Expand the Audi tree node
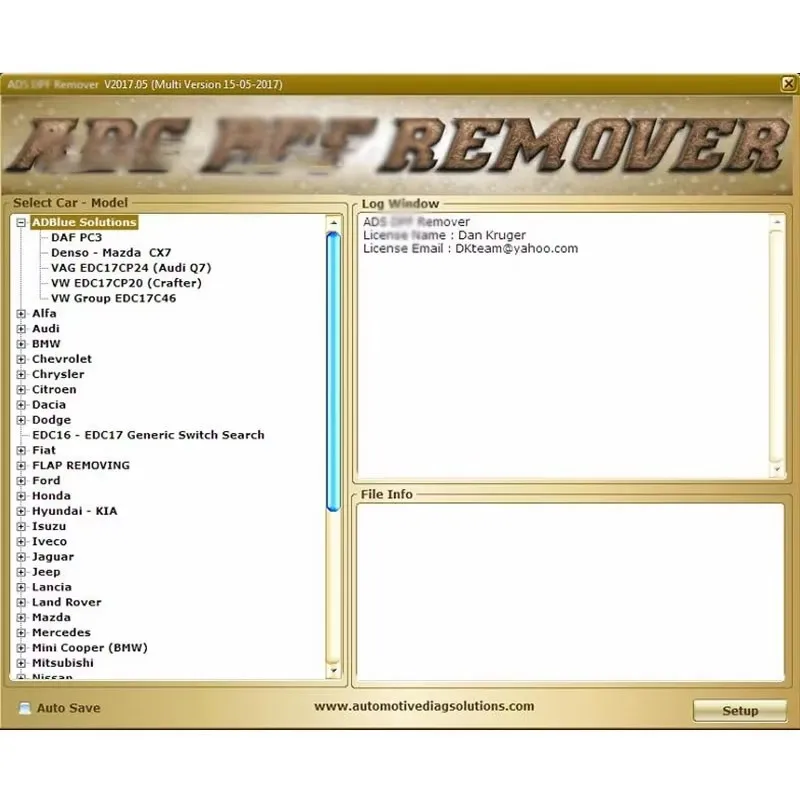The width and height of the screenshot is (800, 800). (21, 329)
